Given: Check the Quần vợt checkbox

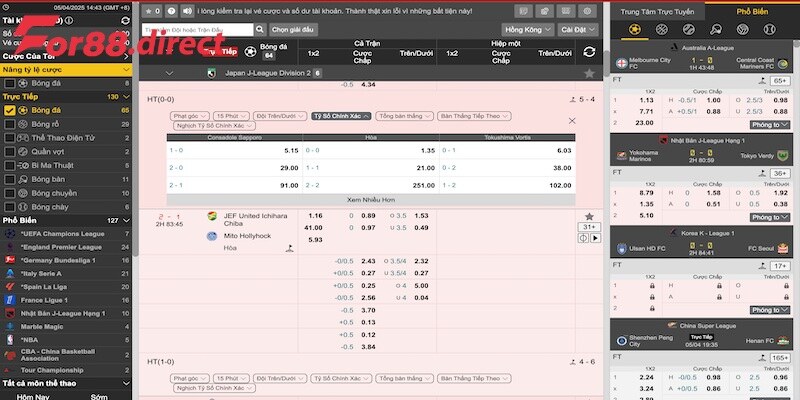Looking at the screenshot, I should (x=9, y=152).
